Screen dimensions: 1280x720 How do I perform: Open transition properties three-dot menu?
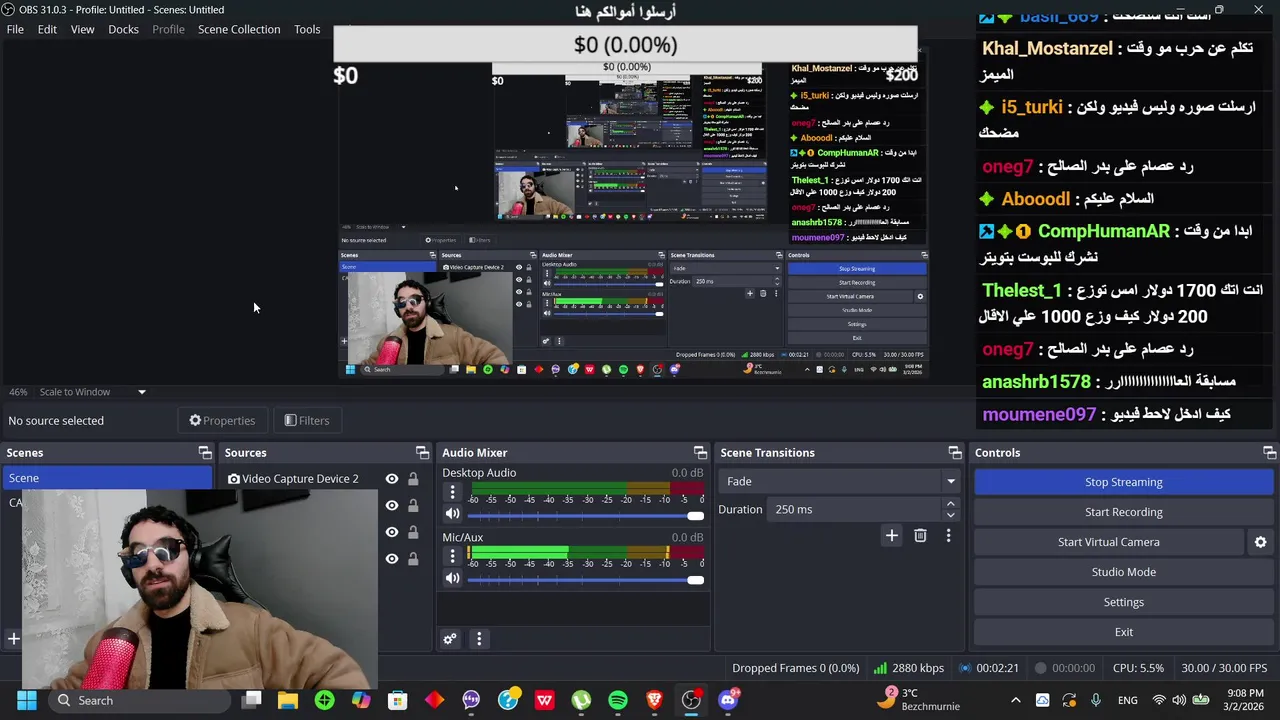pos(948,536)
